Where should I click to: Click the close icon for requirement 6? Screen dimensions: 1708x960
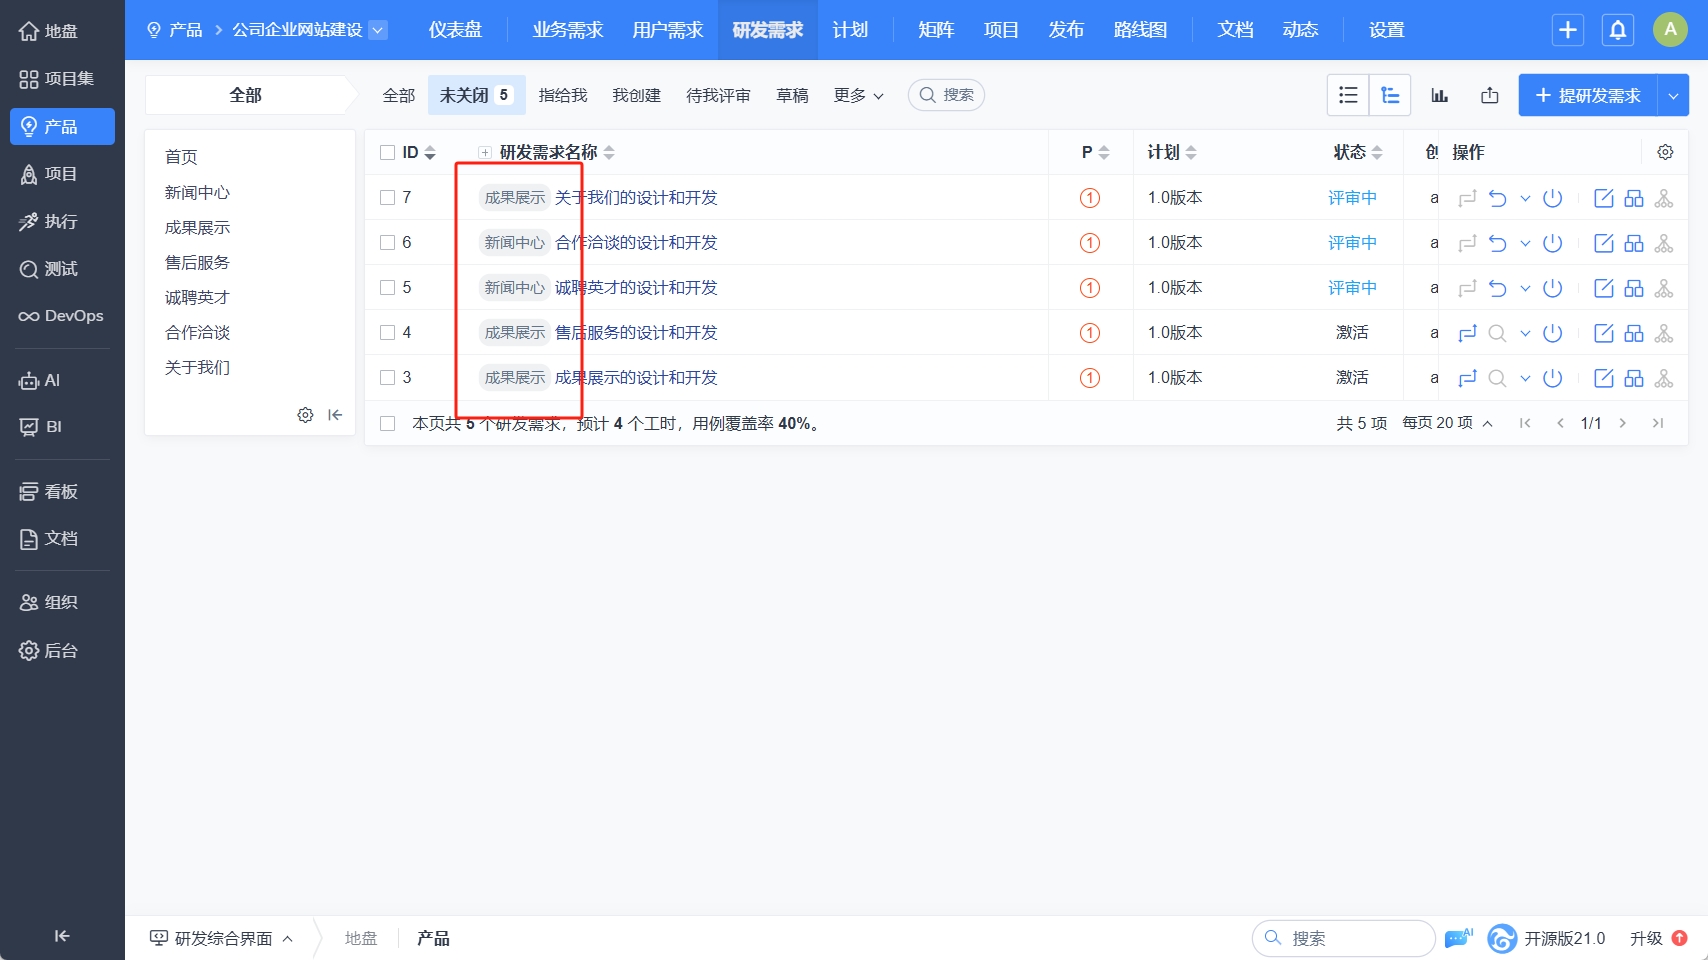(x=1552, y=243)
